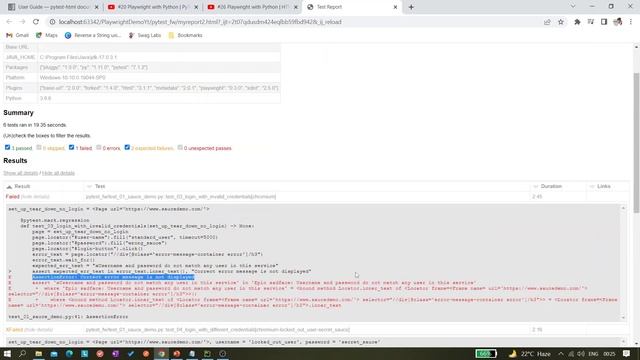Uncheck the failed results filter

click(71, 147)
